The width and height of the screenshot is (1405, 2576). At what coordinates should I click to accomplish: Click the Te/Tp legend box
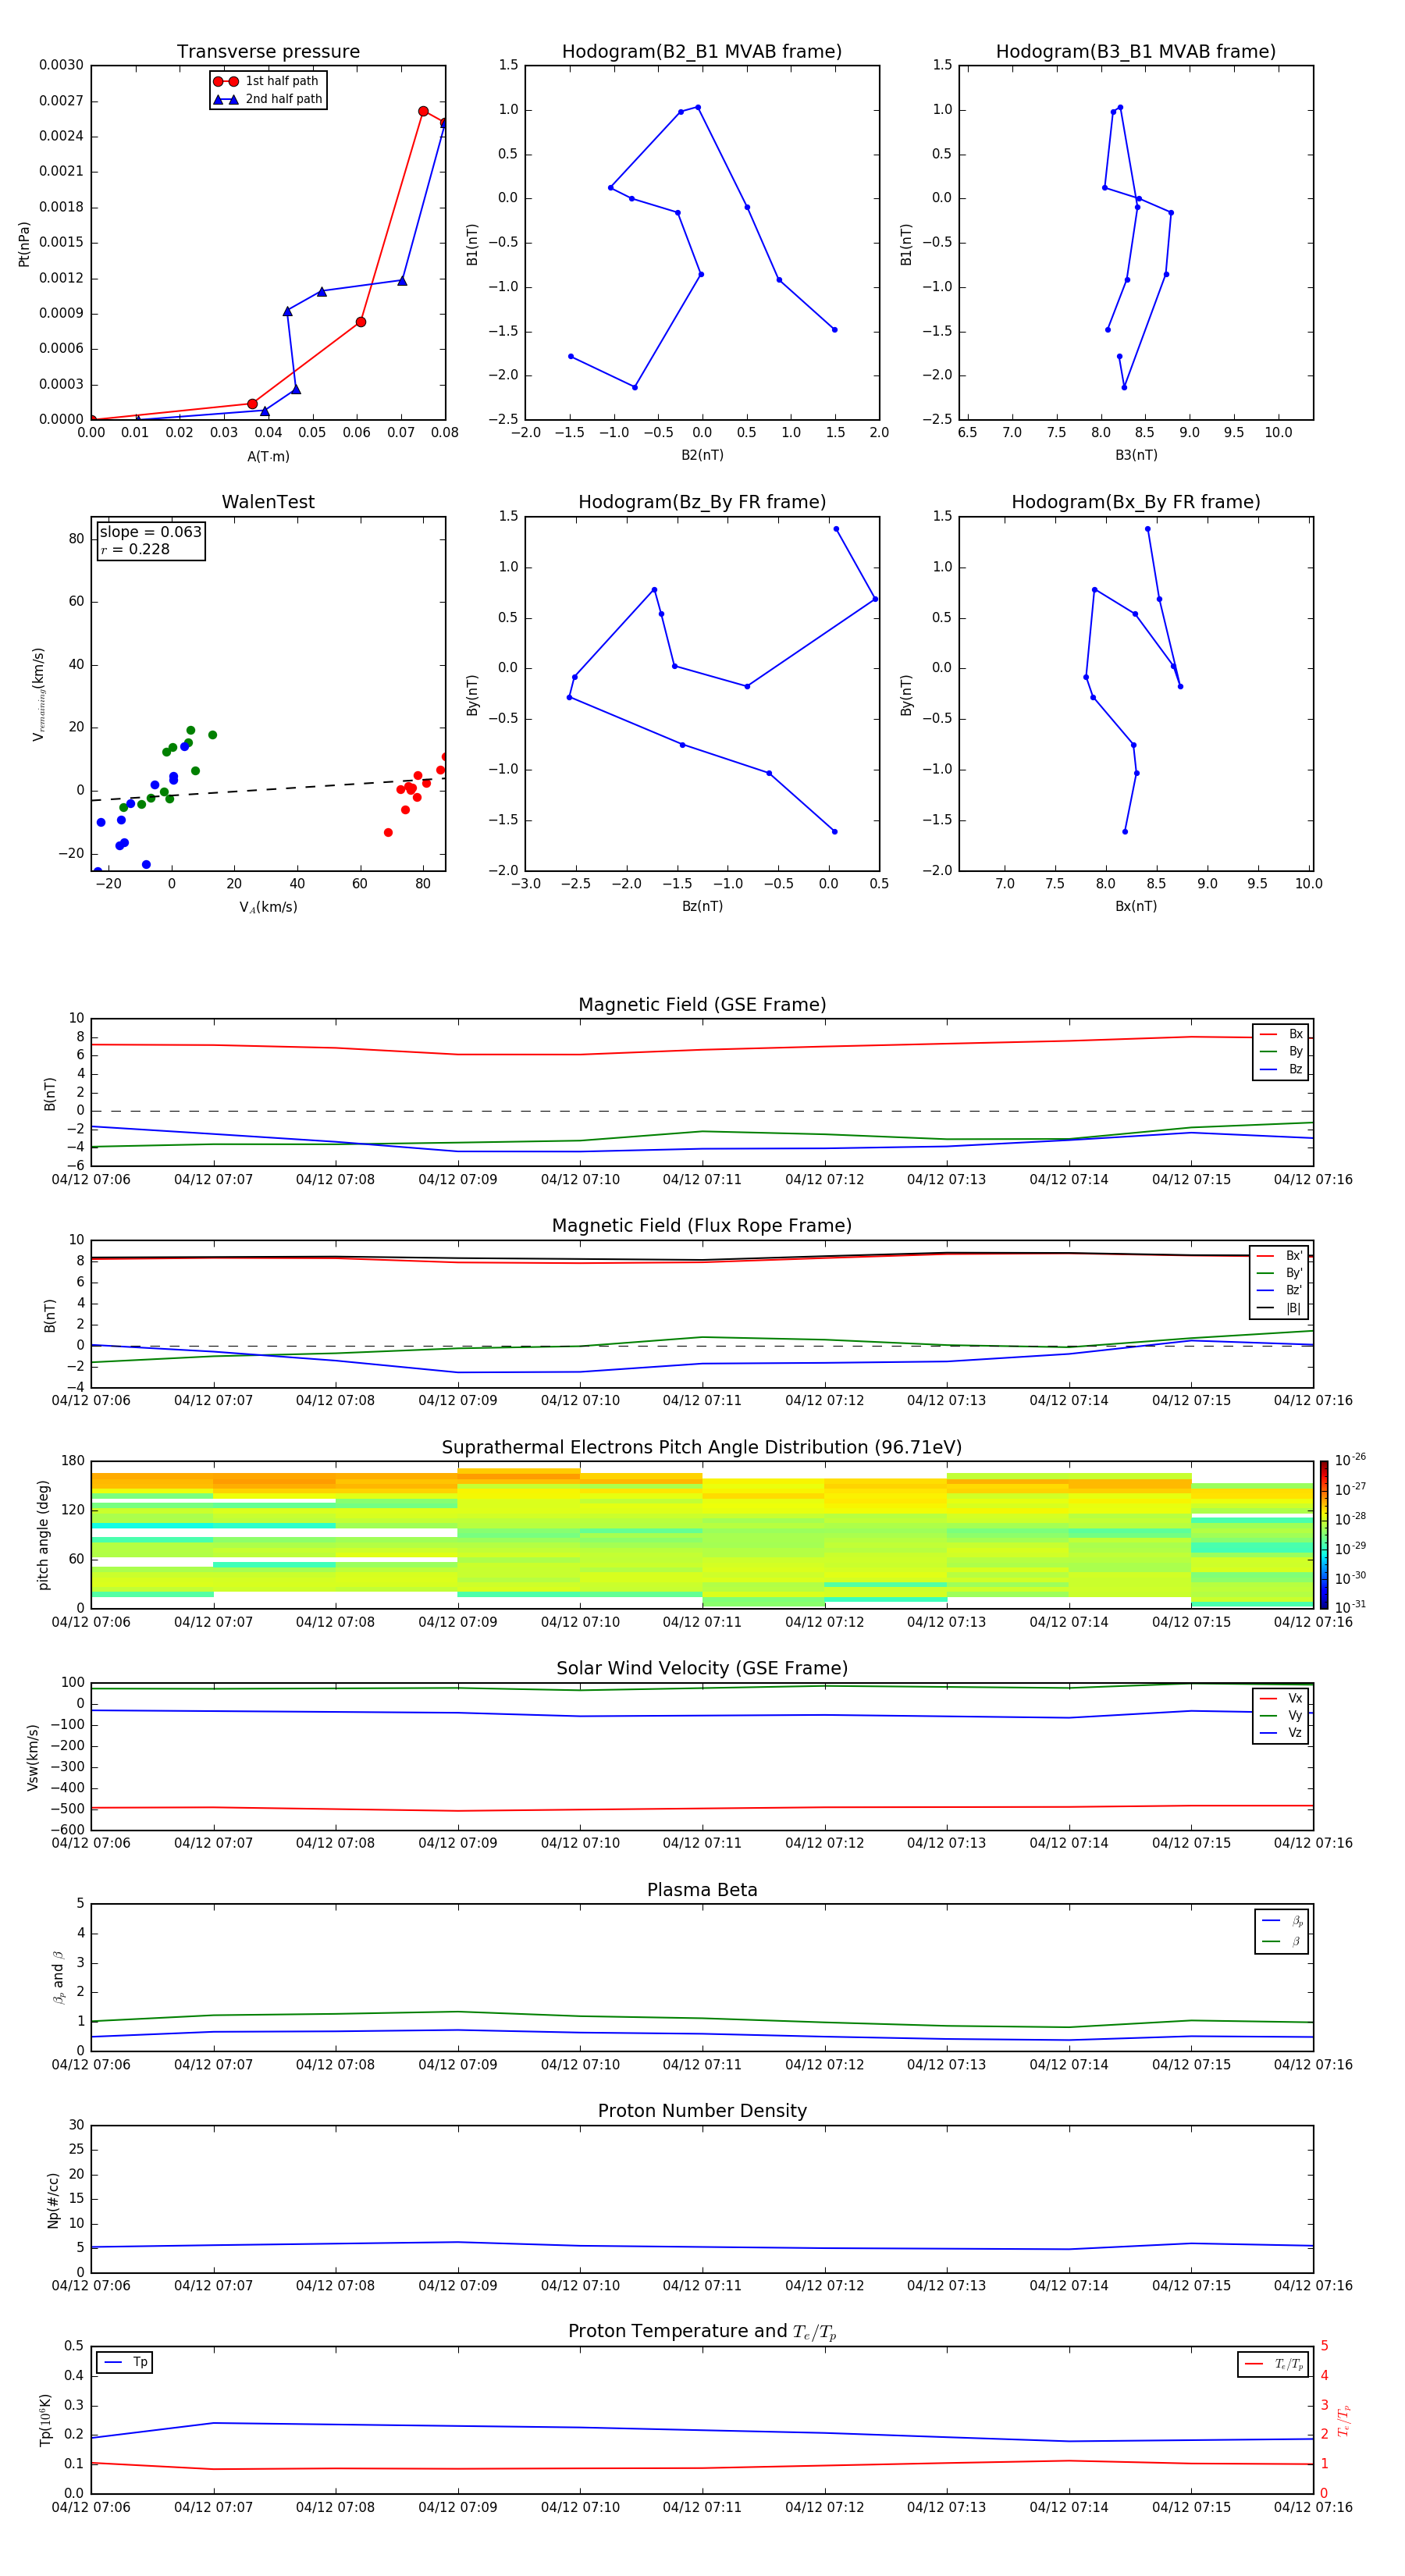(x=1272, y=2365)
